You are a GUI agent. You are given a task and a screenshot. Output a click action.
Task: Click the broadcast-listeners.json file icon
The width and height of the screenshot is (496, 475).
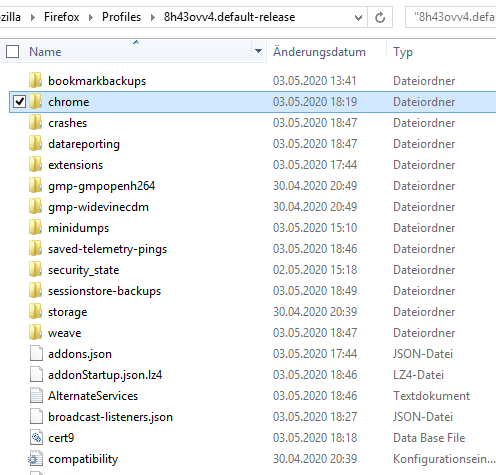[x=36, y=416]
